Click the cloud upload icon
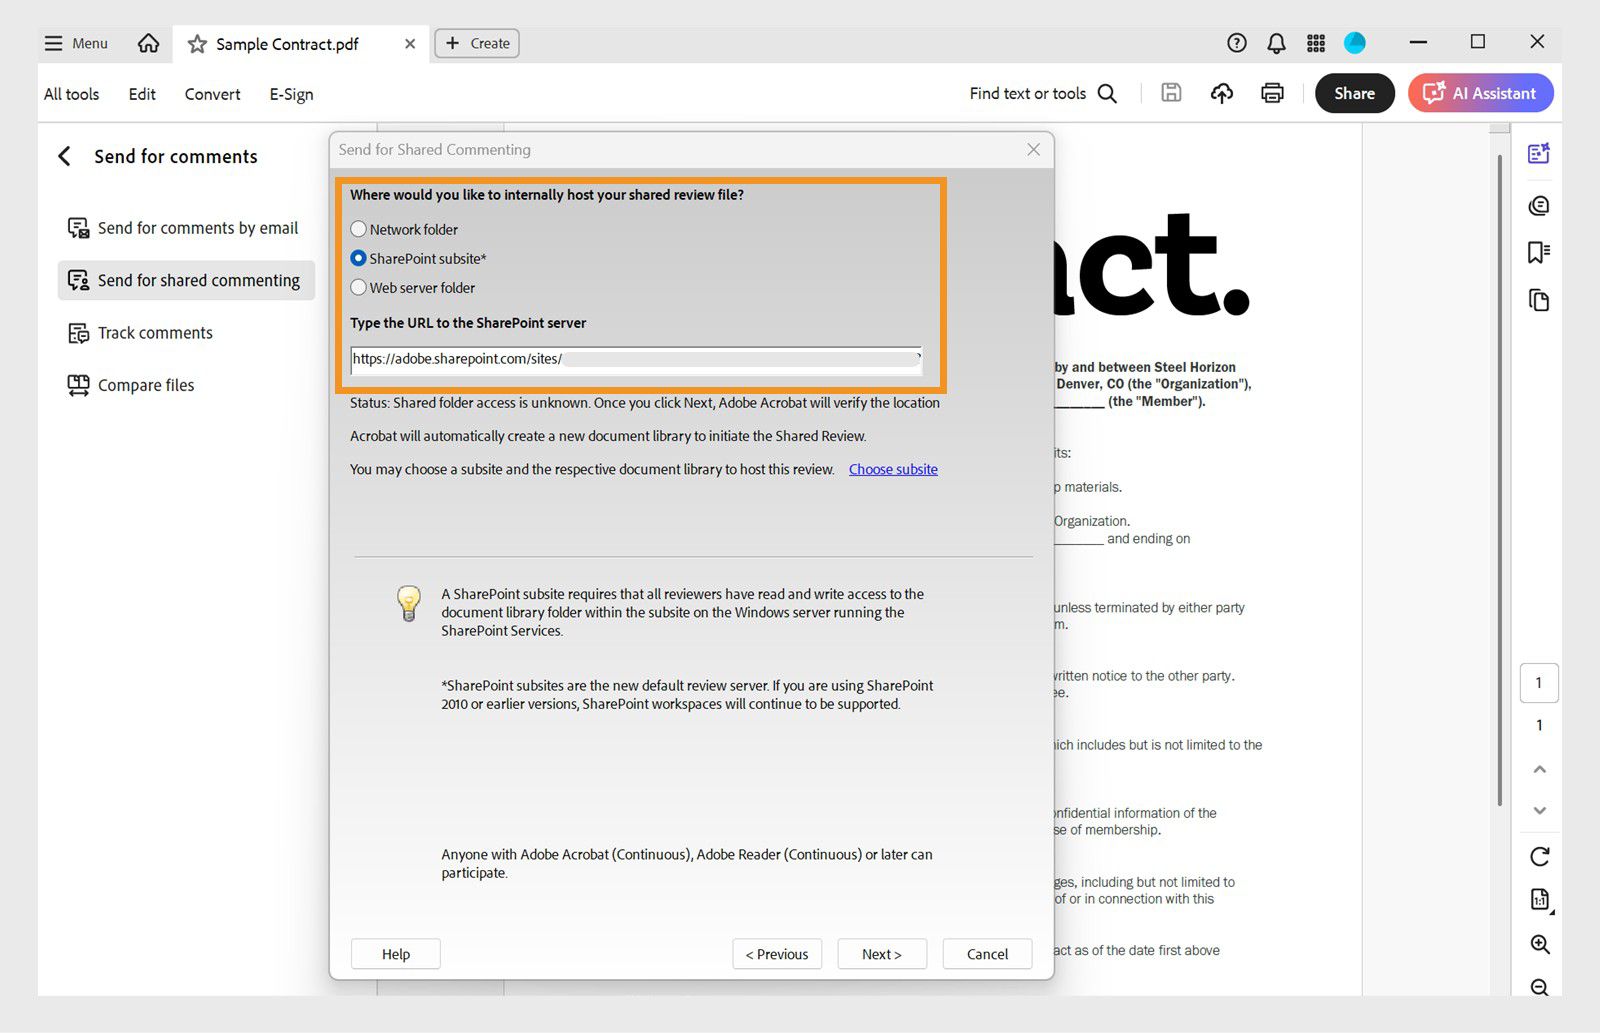Image resolution: width=1600 pixels, height=1033 pixels. (1221, 93)
